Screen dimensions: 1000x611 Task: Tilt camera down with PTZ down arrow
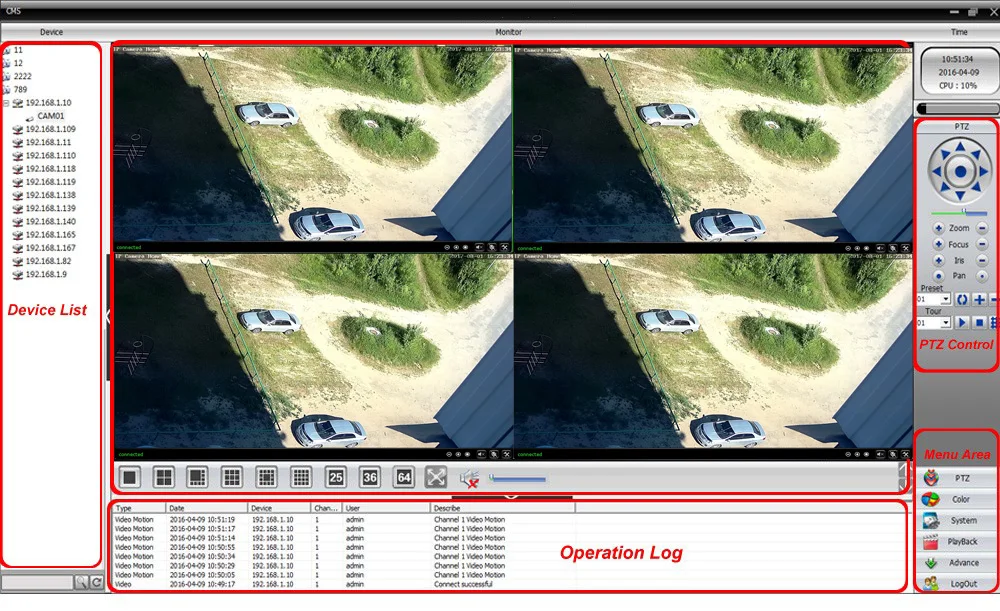[x=960, y=195]
